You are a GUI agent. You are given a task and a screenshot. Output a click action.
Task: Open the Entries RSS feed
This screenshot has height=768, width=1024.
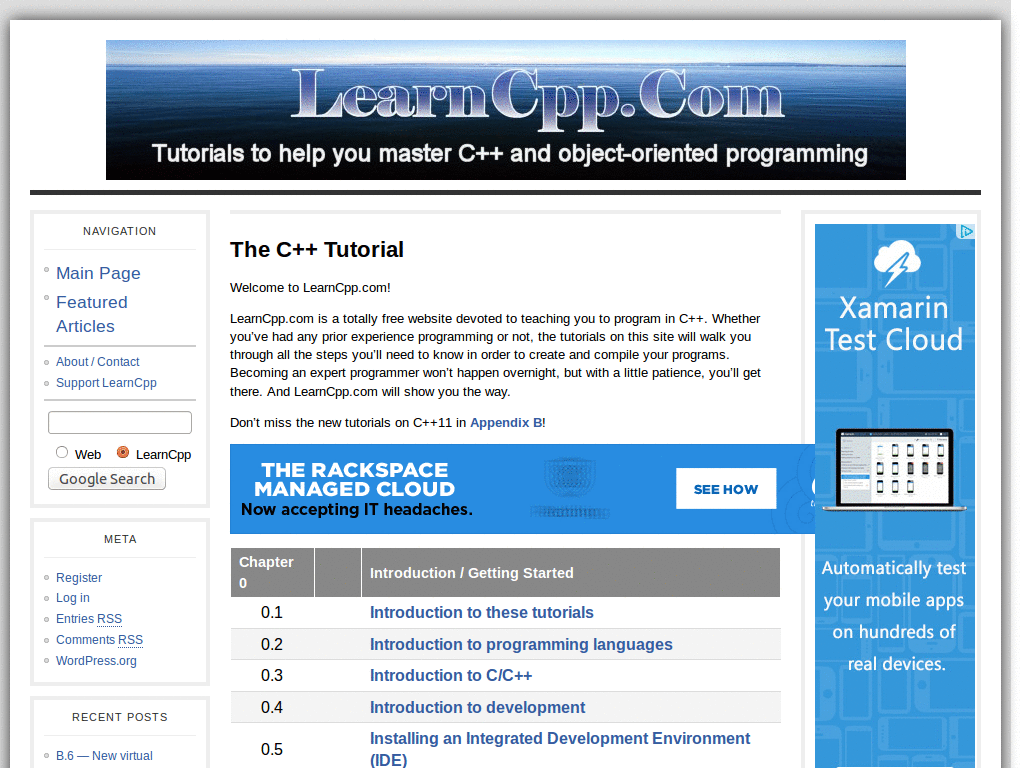coord(88,618)
